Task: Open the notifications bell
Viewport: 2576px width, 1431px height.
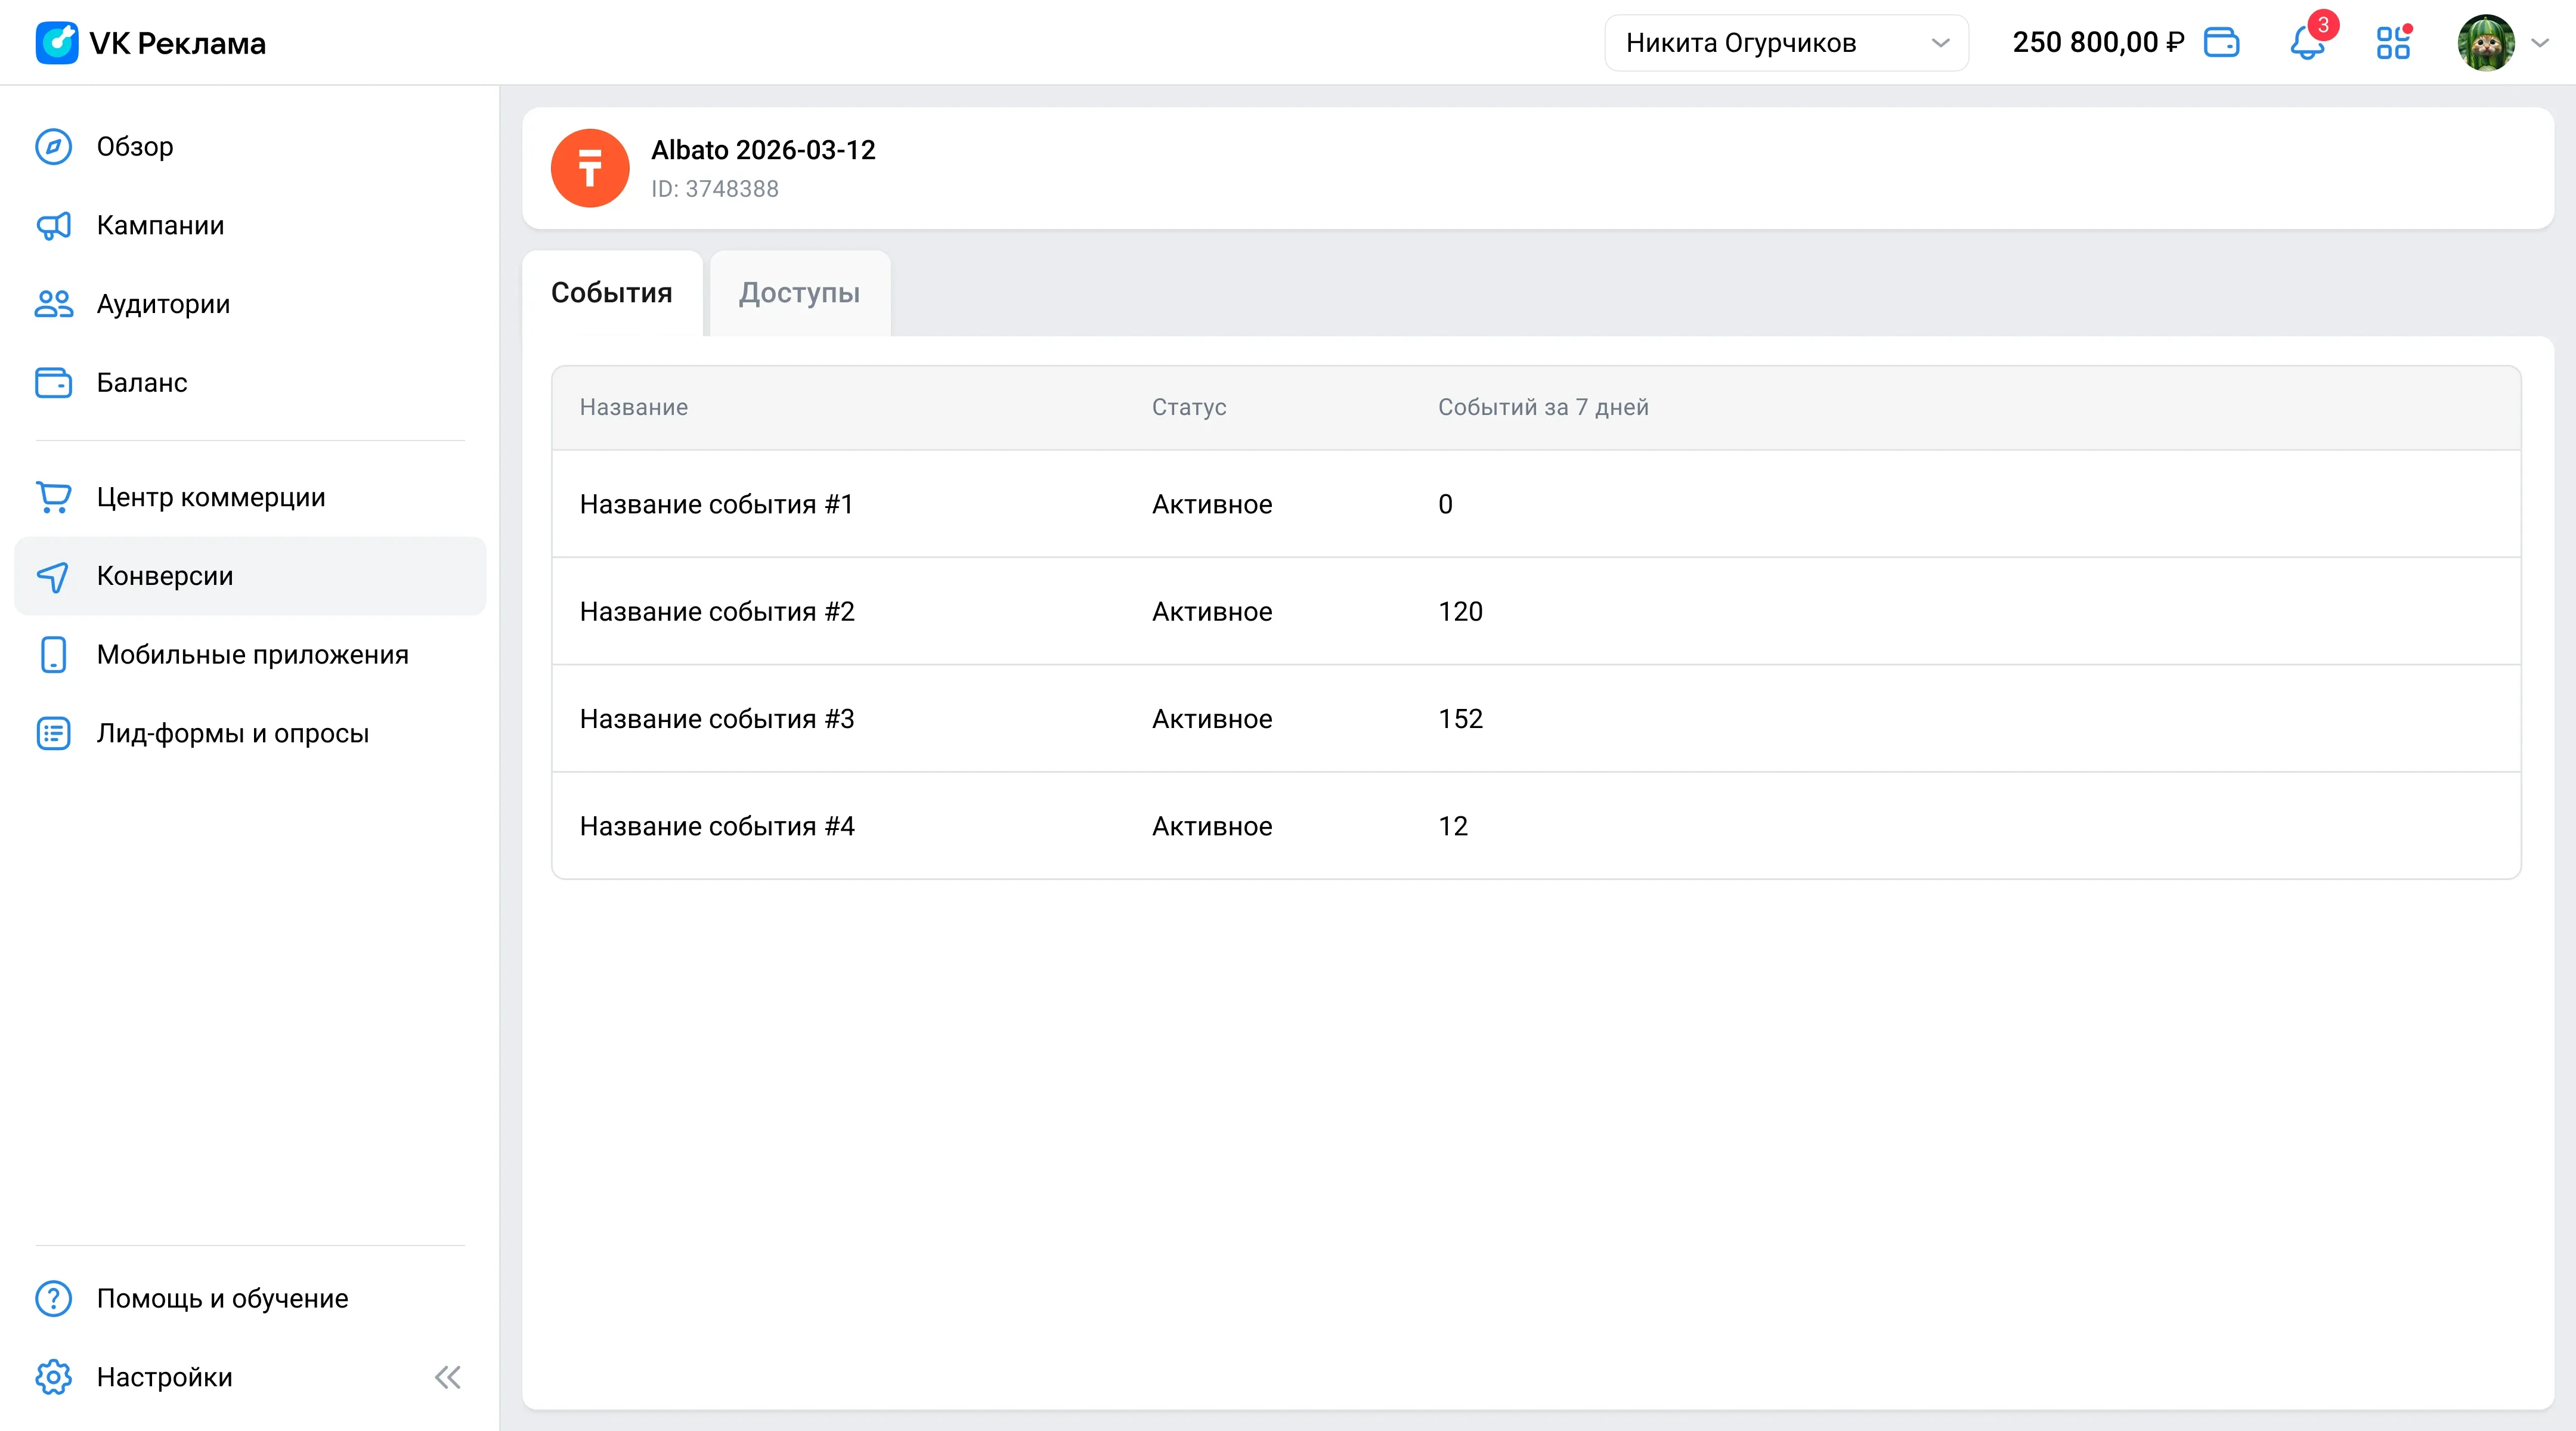Action: click(2306, 43)
